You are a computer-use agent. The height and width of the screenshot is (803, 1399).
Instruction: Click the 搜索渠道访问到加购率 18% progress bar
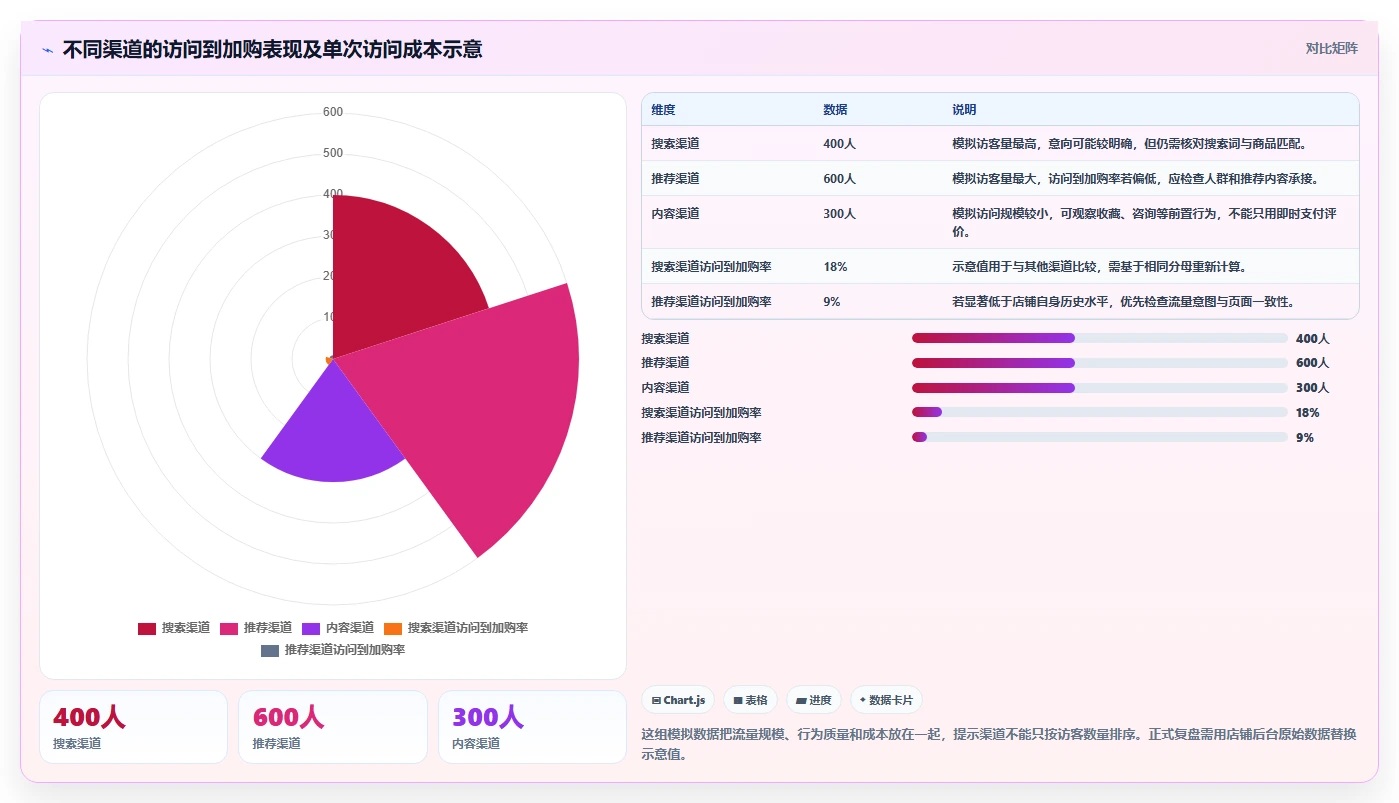[1100, 412]
